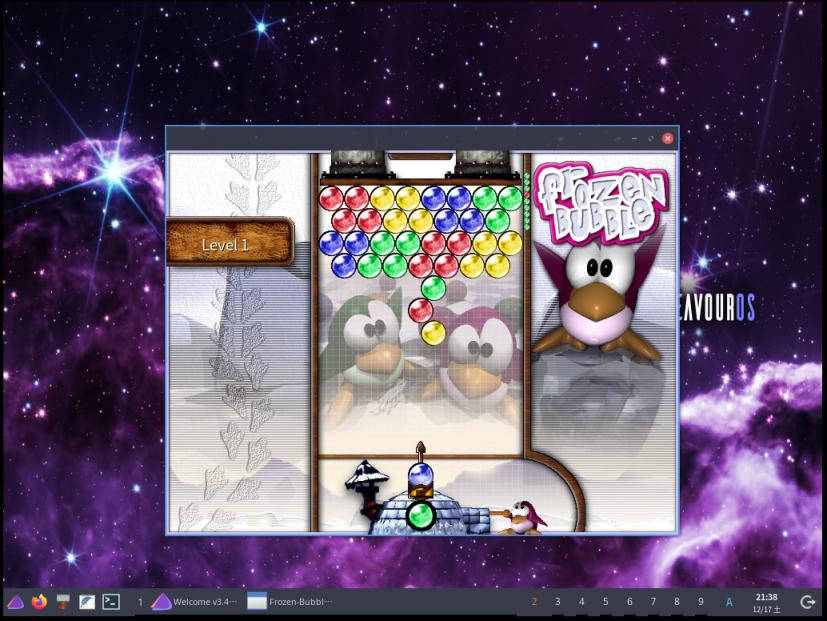The height and width of the screenshot is (621, 827).
Task: Click the keyboard layout indicator A
Action: 729,602
